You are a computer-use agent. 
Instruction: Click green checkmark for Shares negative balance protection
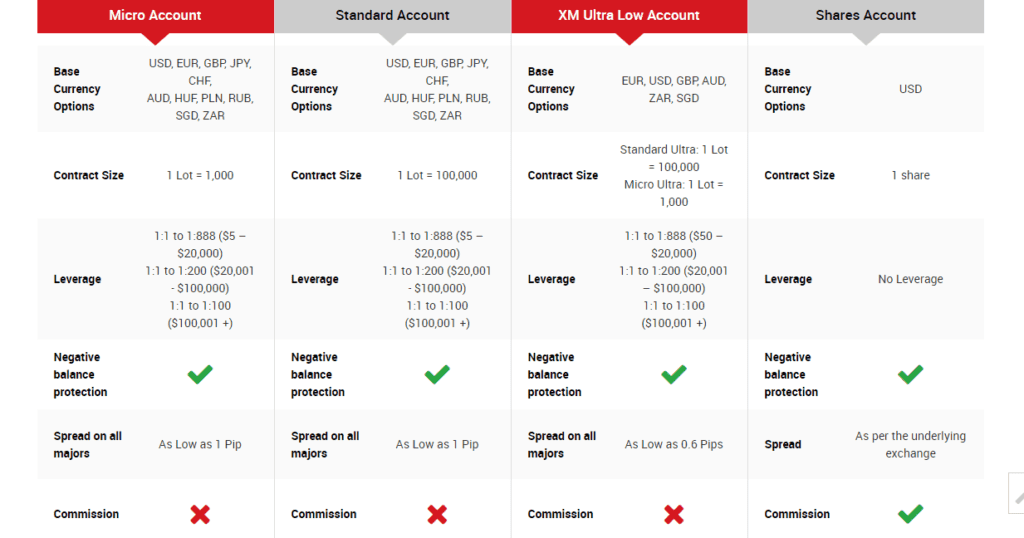click(x=910, y=374)
